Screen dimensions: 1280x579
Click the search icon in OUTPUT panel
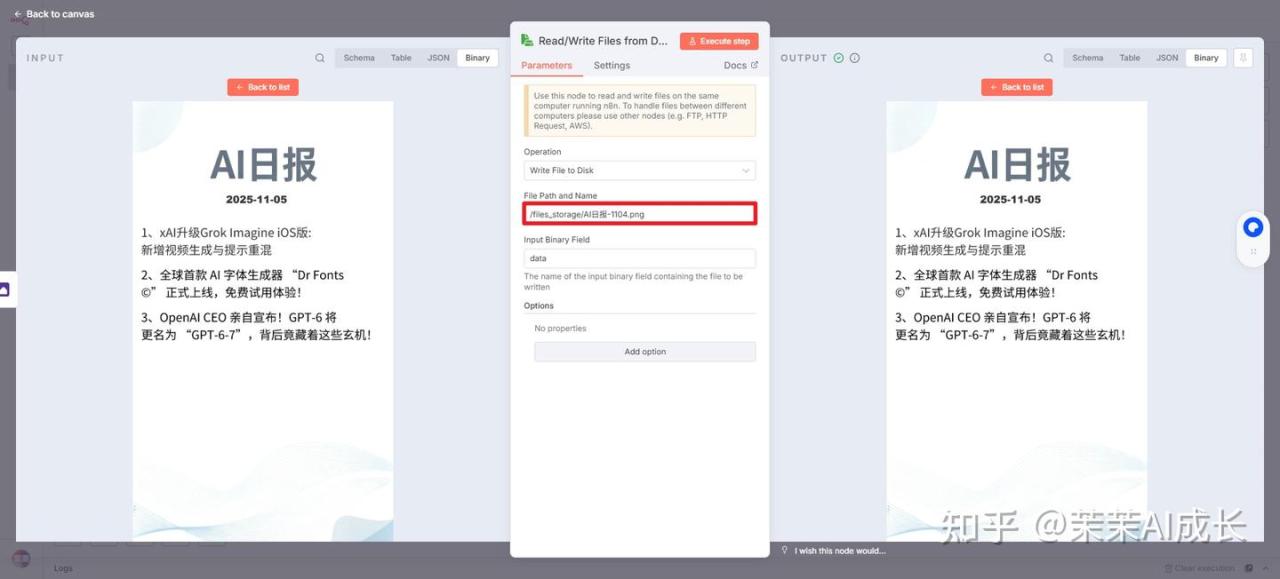(1048, 58)
